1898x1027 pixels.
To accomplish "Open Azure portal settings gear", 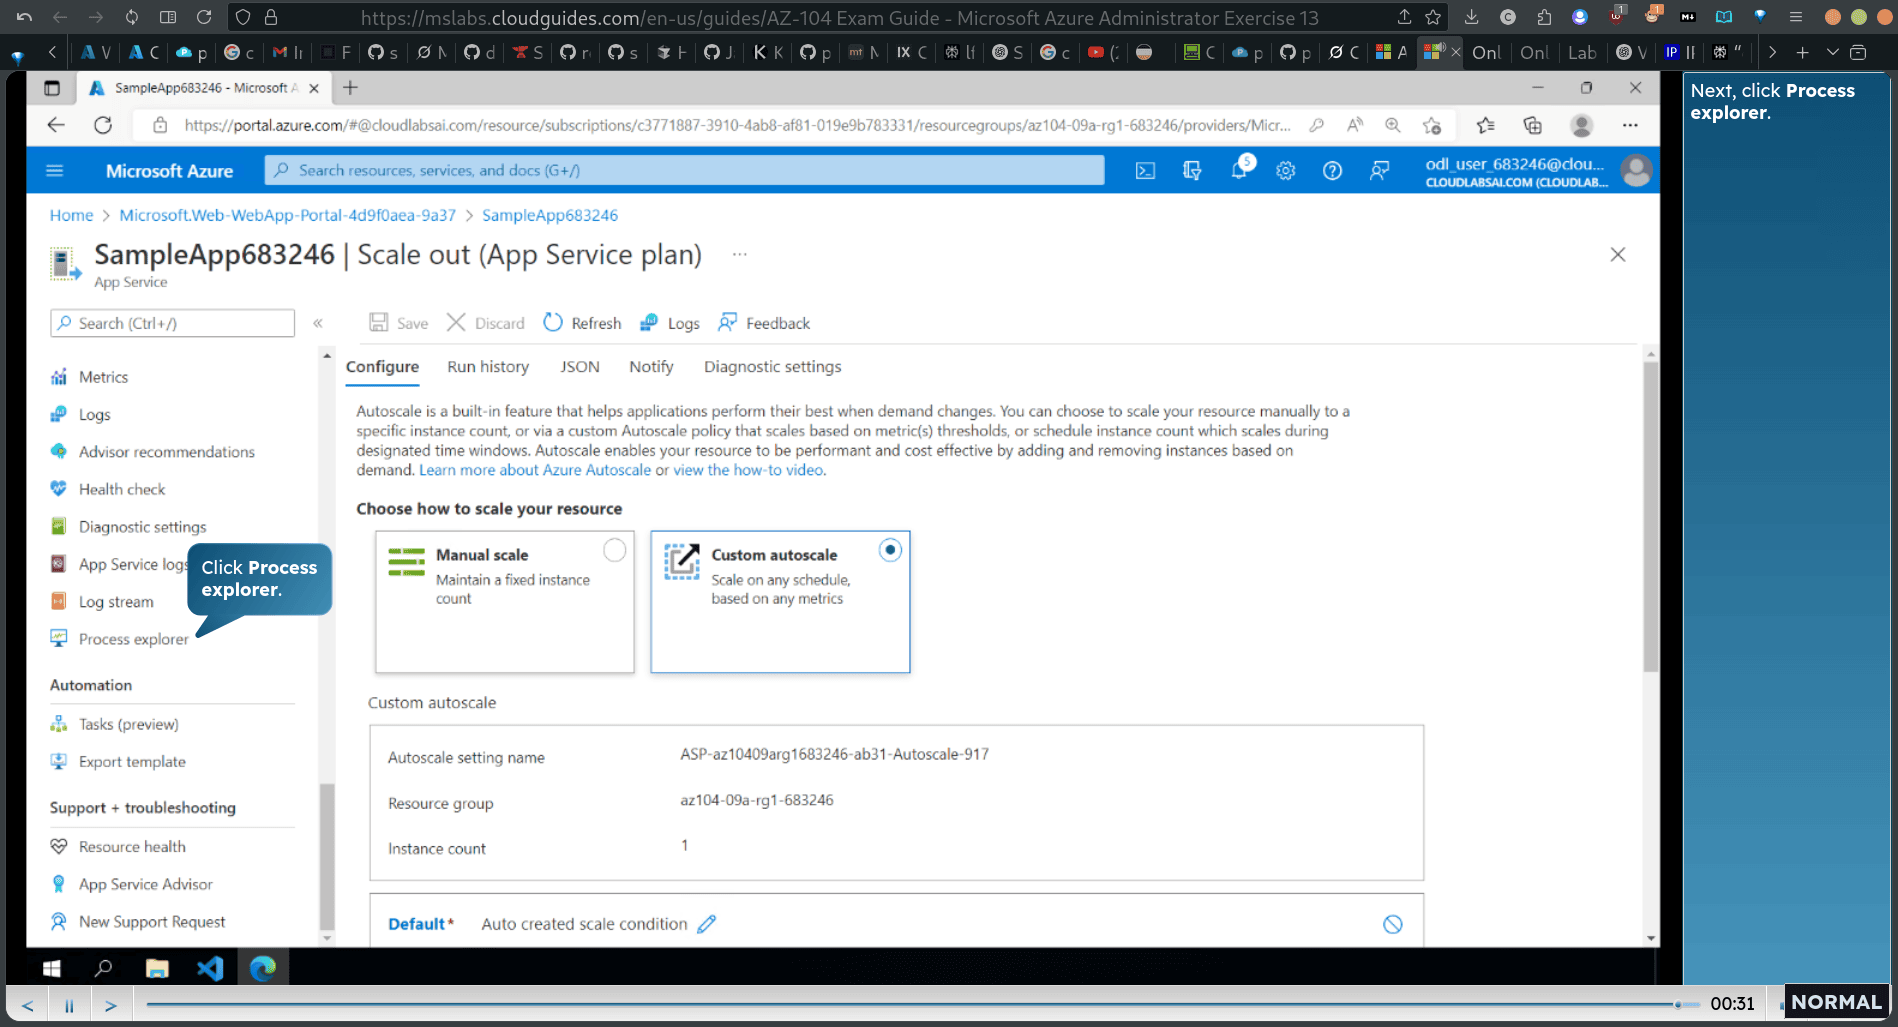I will tap(1286, 171).
